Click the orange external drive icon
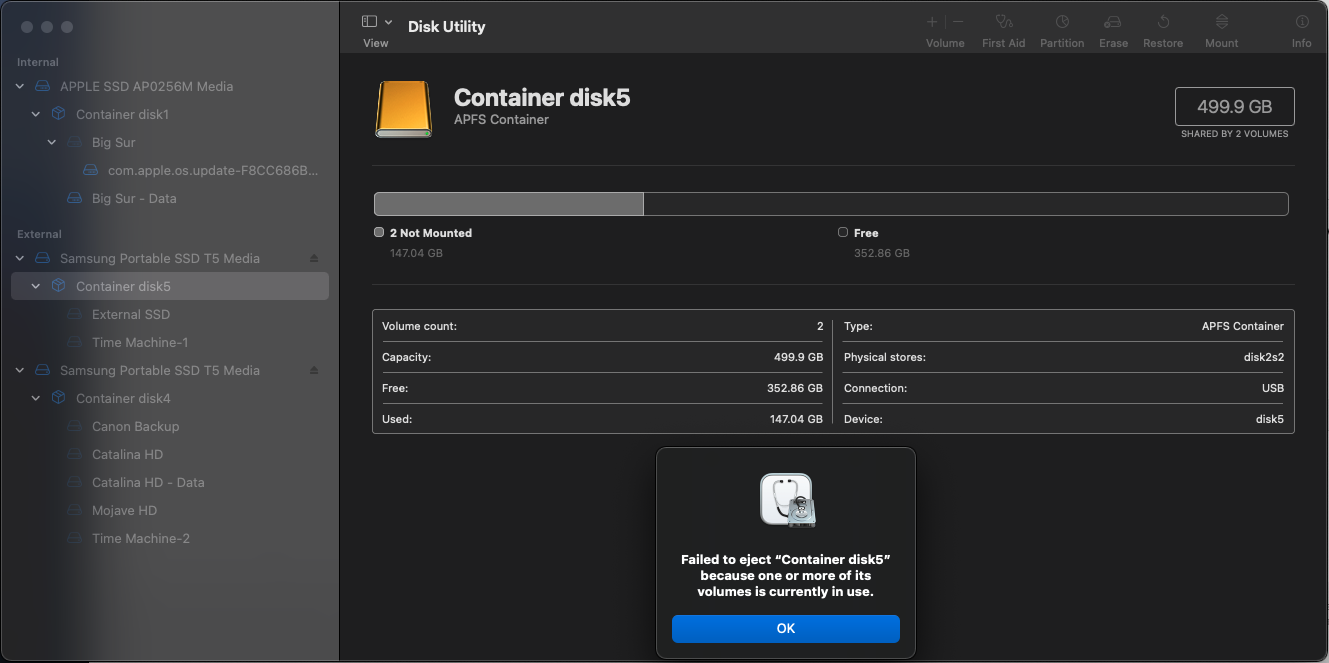The width and height of the screenshot is (1329, 663). click(x=404, y=108)
